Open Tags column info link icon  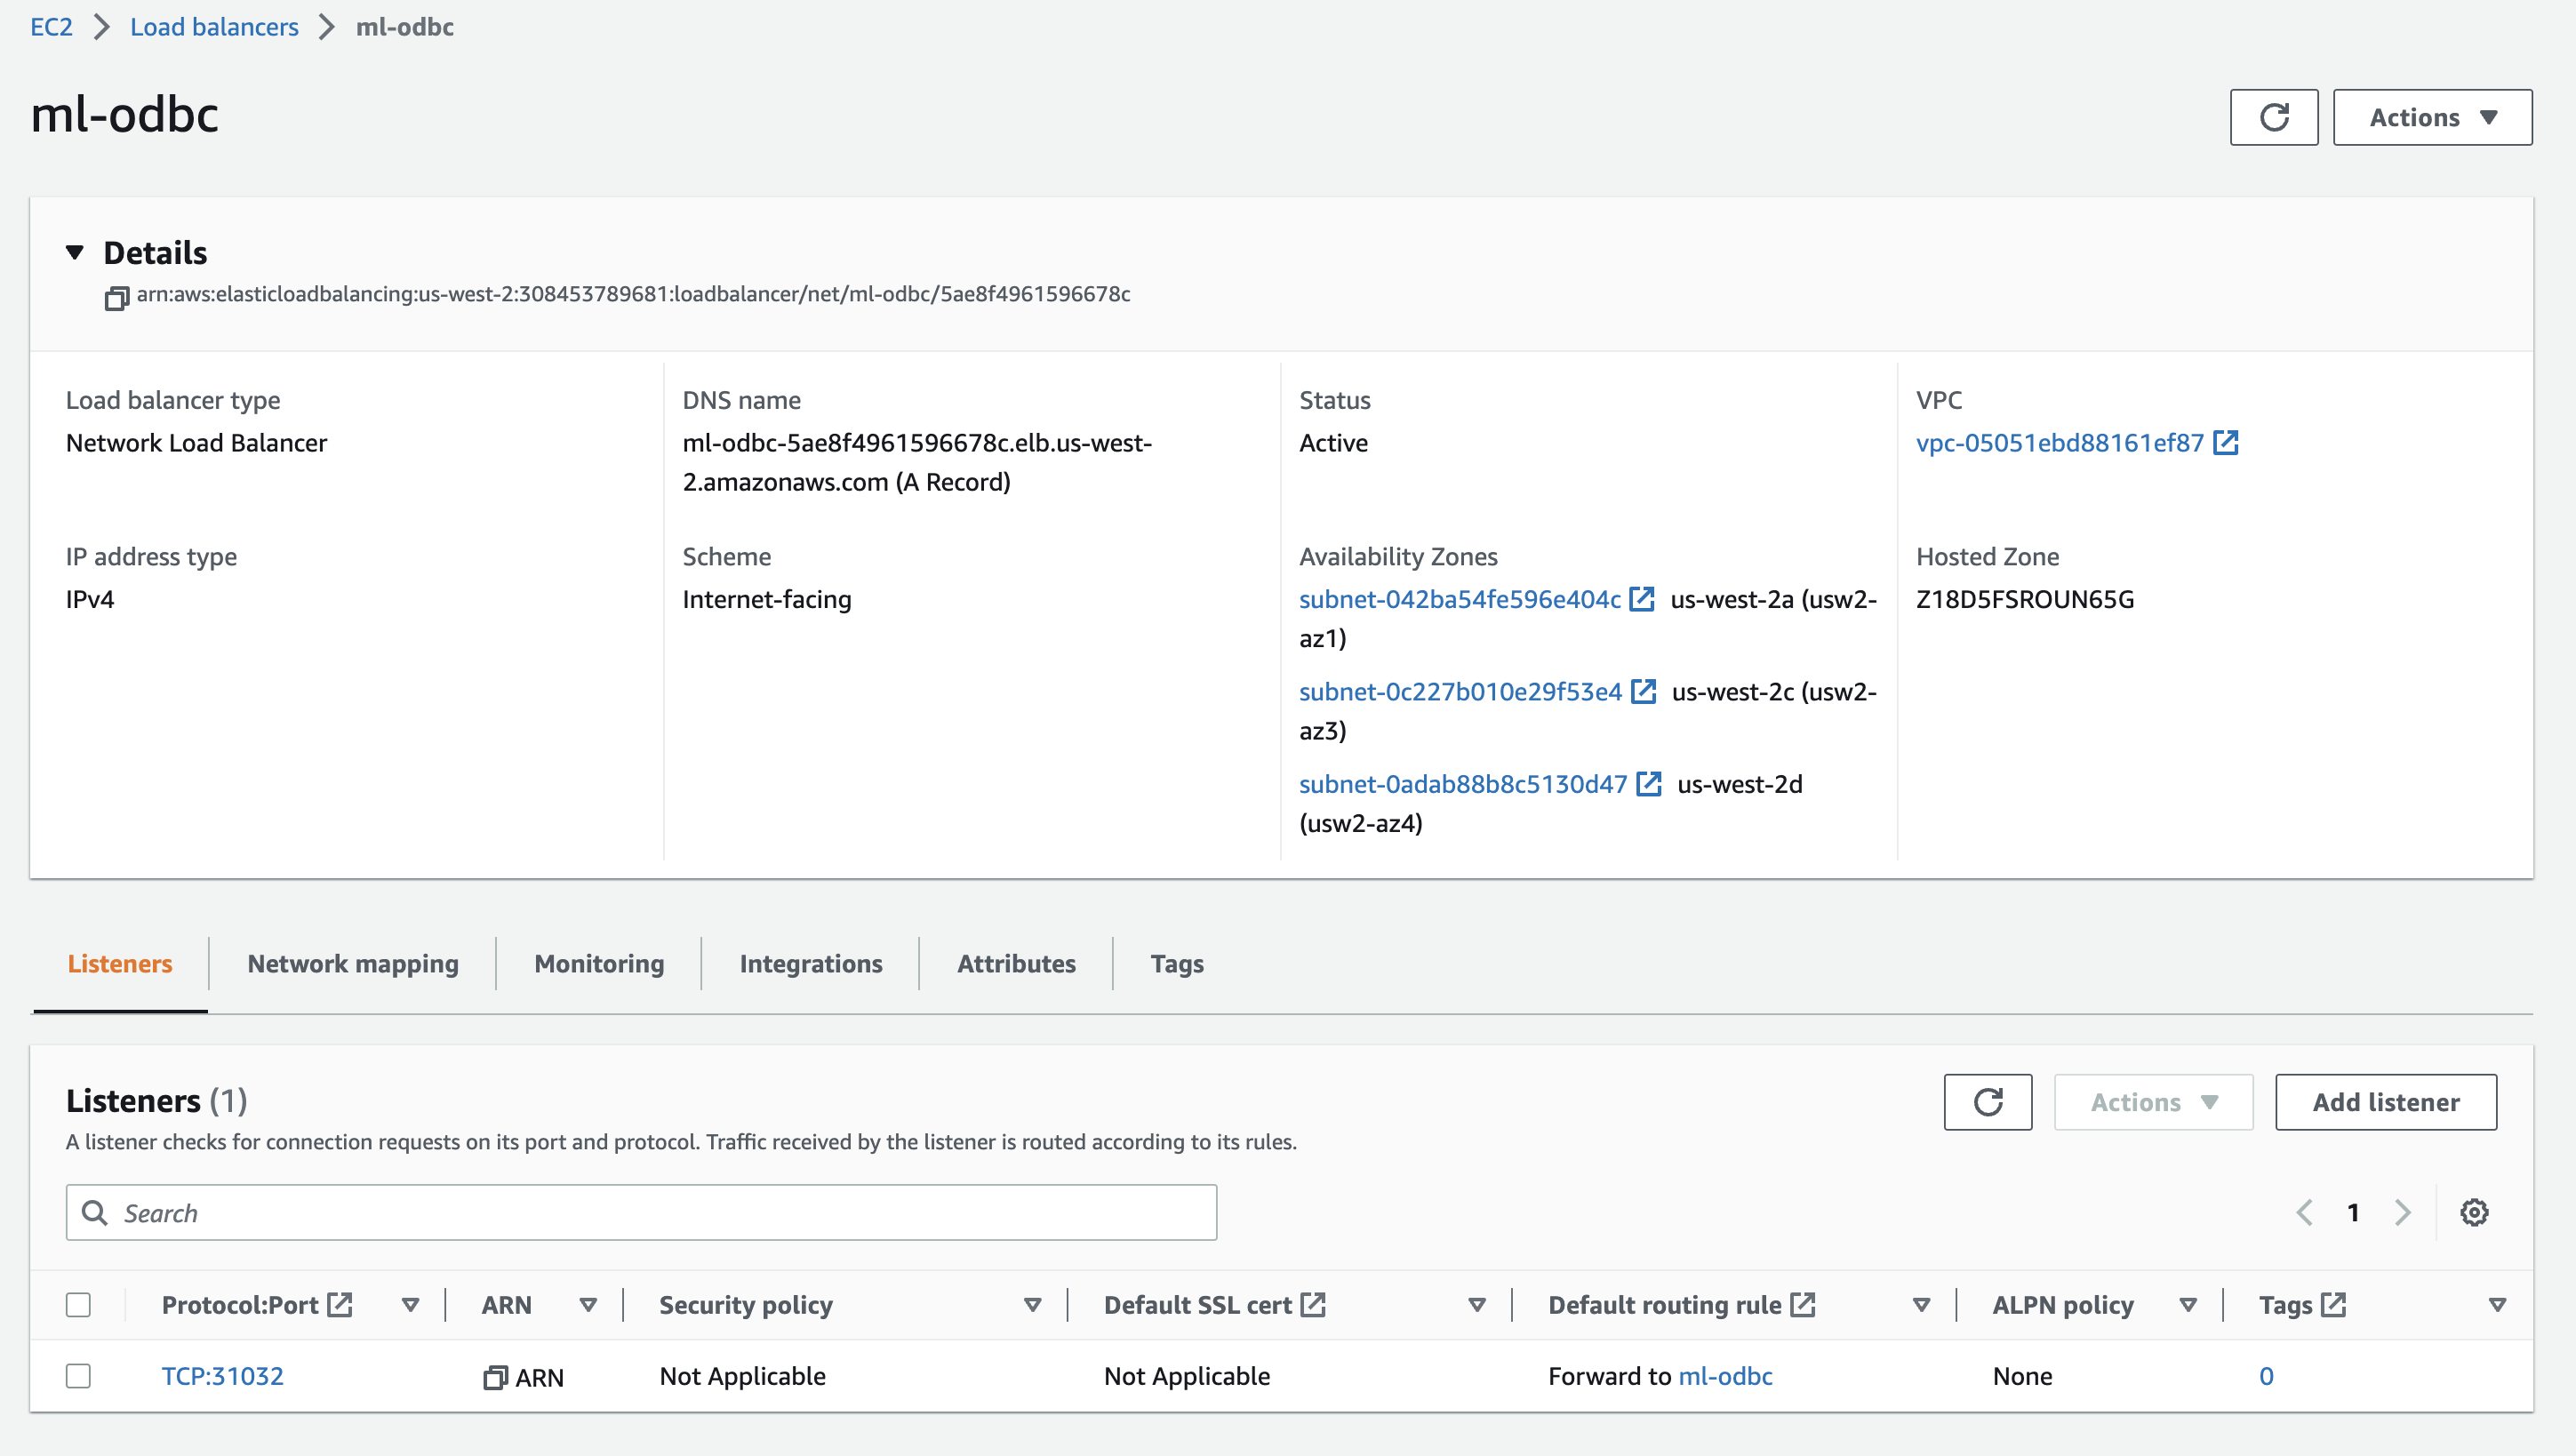2333,1304
